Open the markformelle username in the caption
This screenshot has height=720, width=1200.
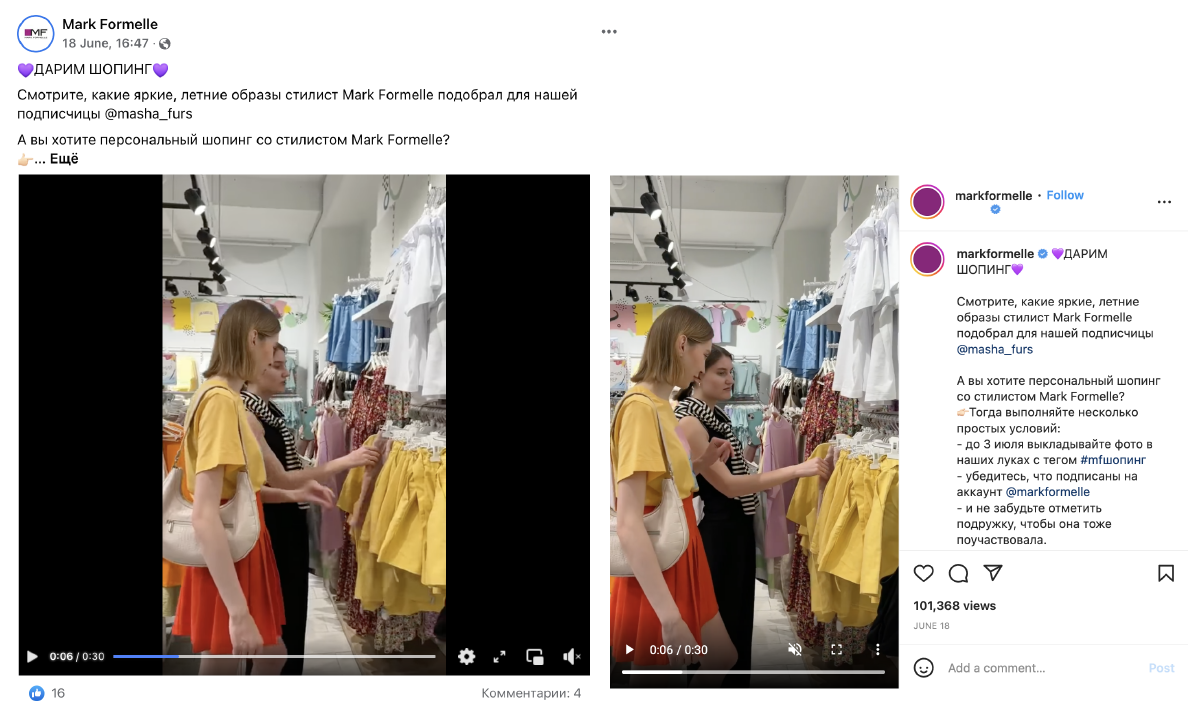(x=995, y=254)
